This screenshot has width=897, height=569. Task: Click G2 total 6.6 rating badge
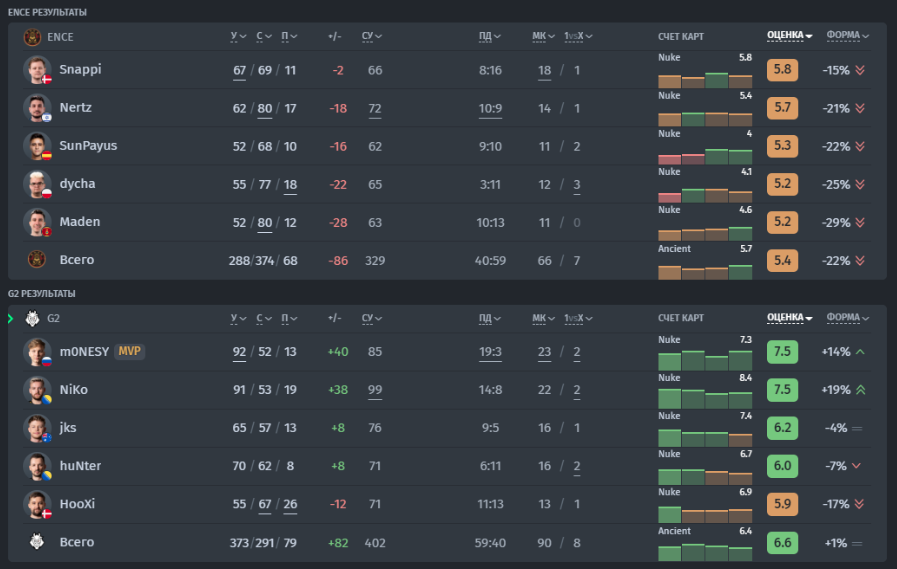[782, 543]
